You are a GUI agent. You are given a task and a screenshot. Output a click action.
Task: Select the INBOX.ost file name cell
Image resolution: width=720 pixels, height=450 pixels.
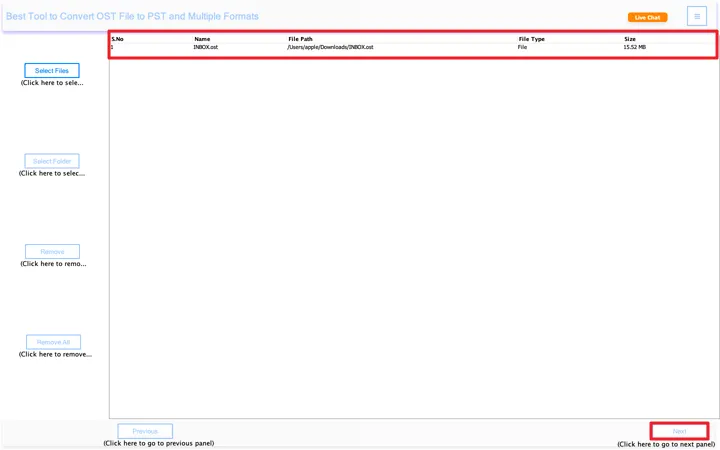(206, 47)
